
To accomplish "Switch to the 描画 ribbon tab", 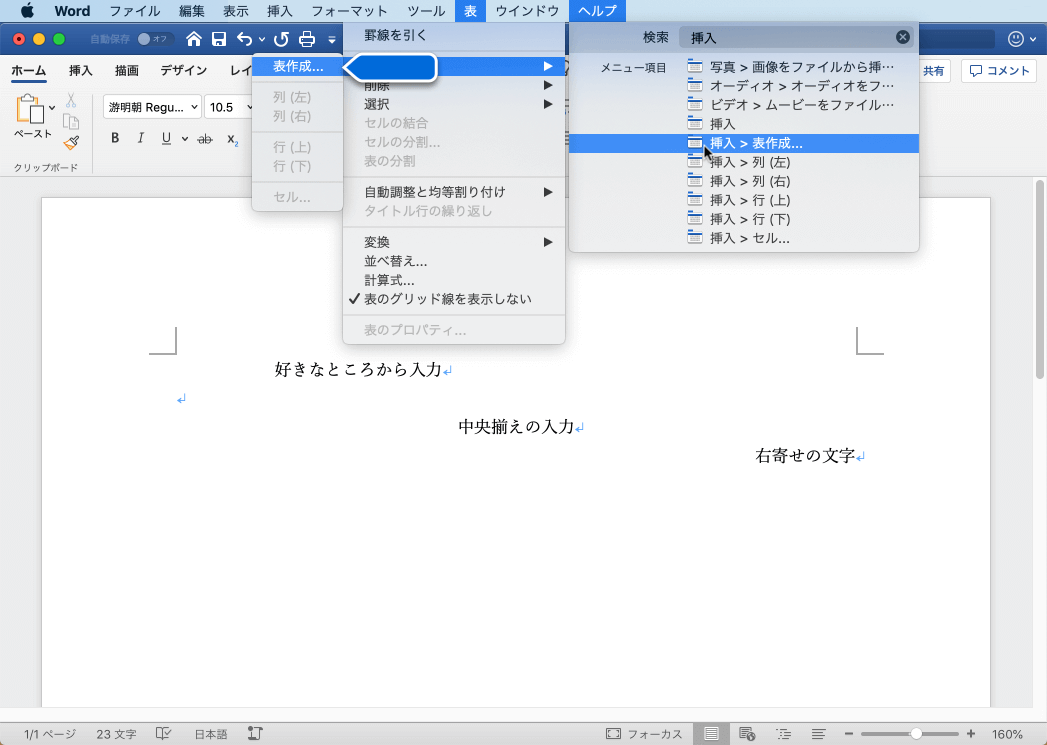I will 127,70.
